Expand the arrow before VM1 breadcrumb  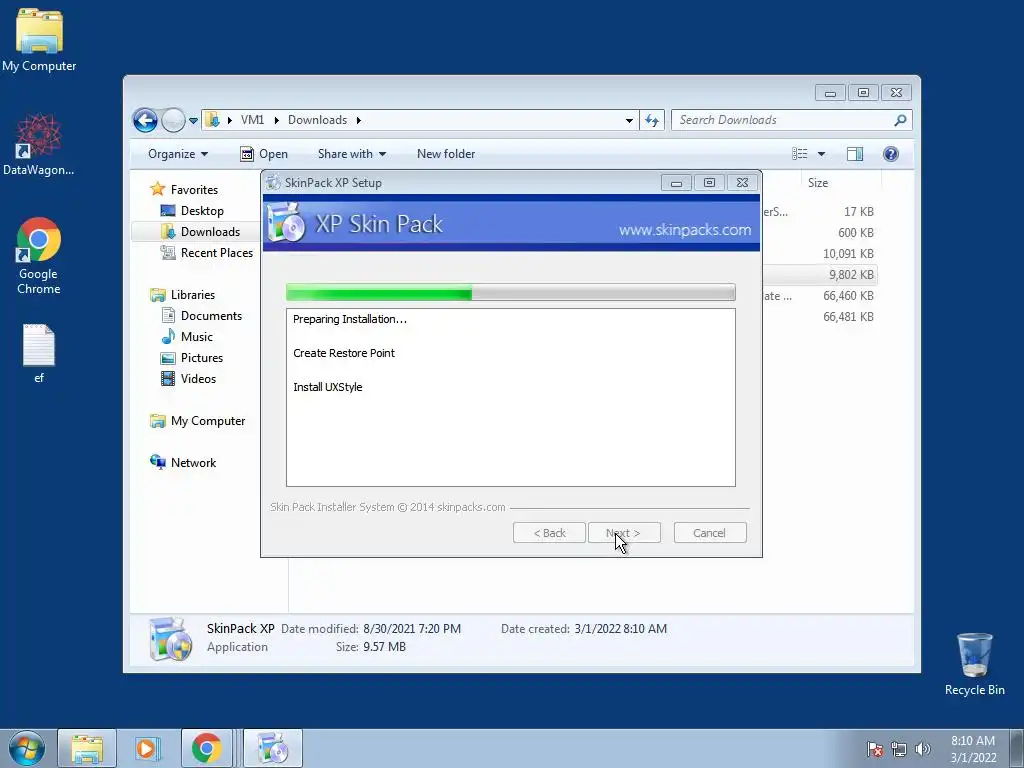[230, 120]
